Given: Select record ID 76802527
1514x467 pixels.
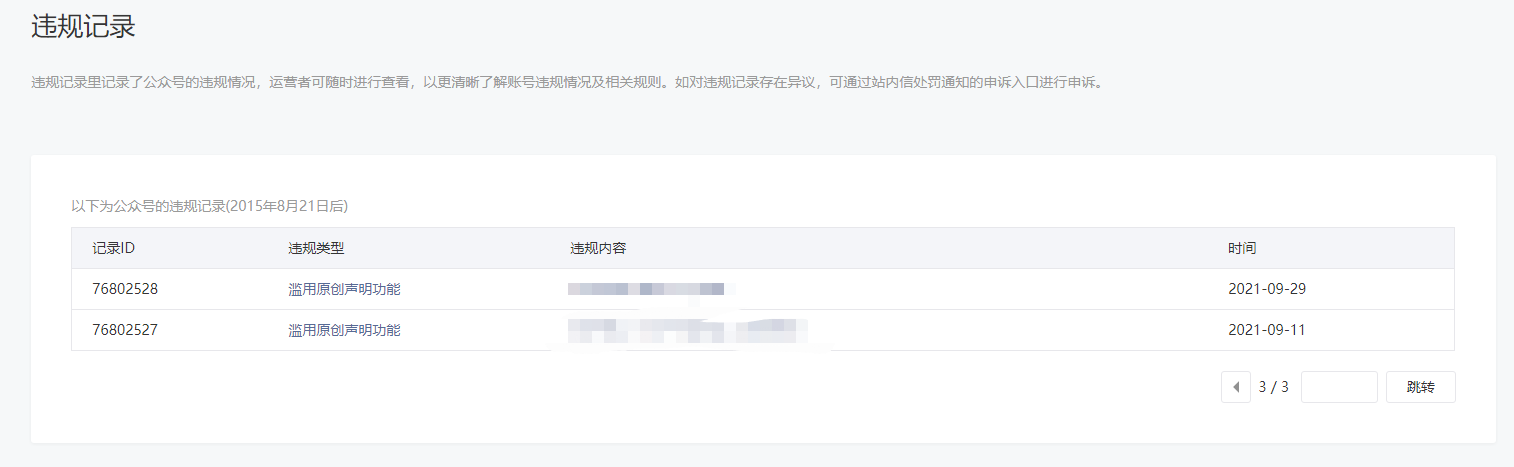Looking at the screenshot, I should point(125,330).
